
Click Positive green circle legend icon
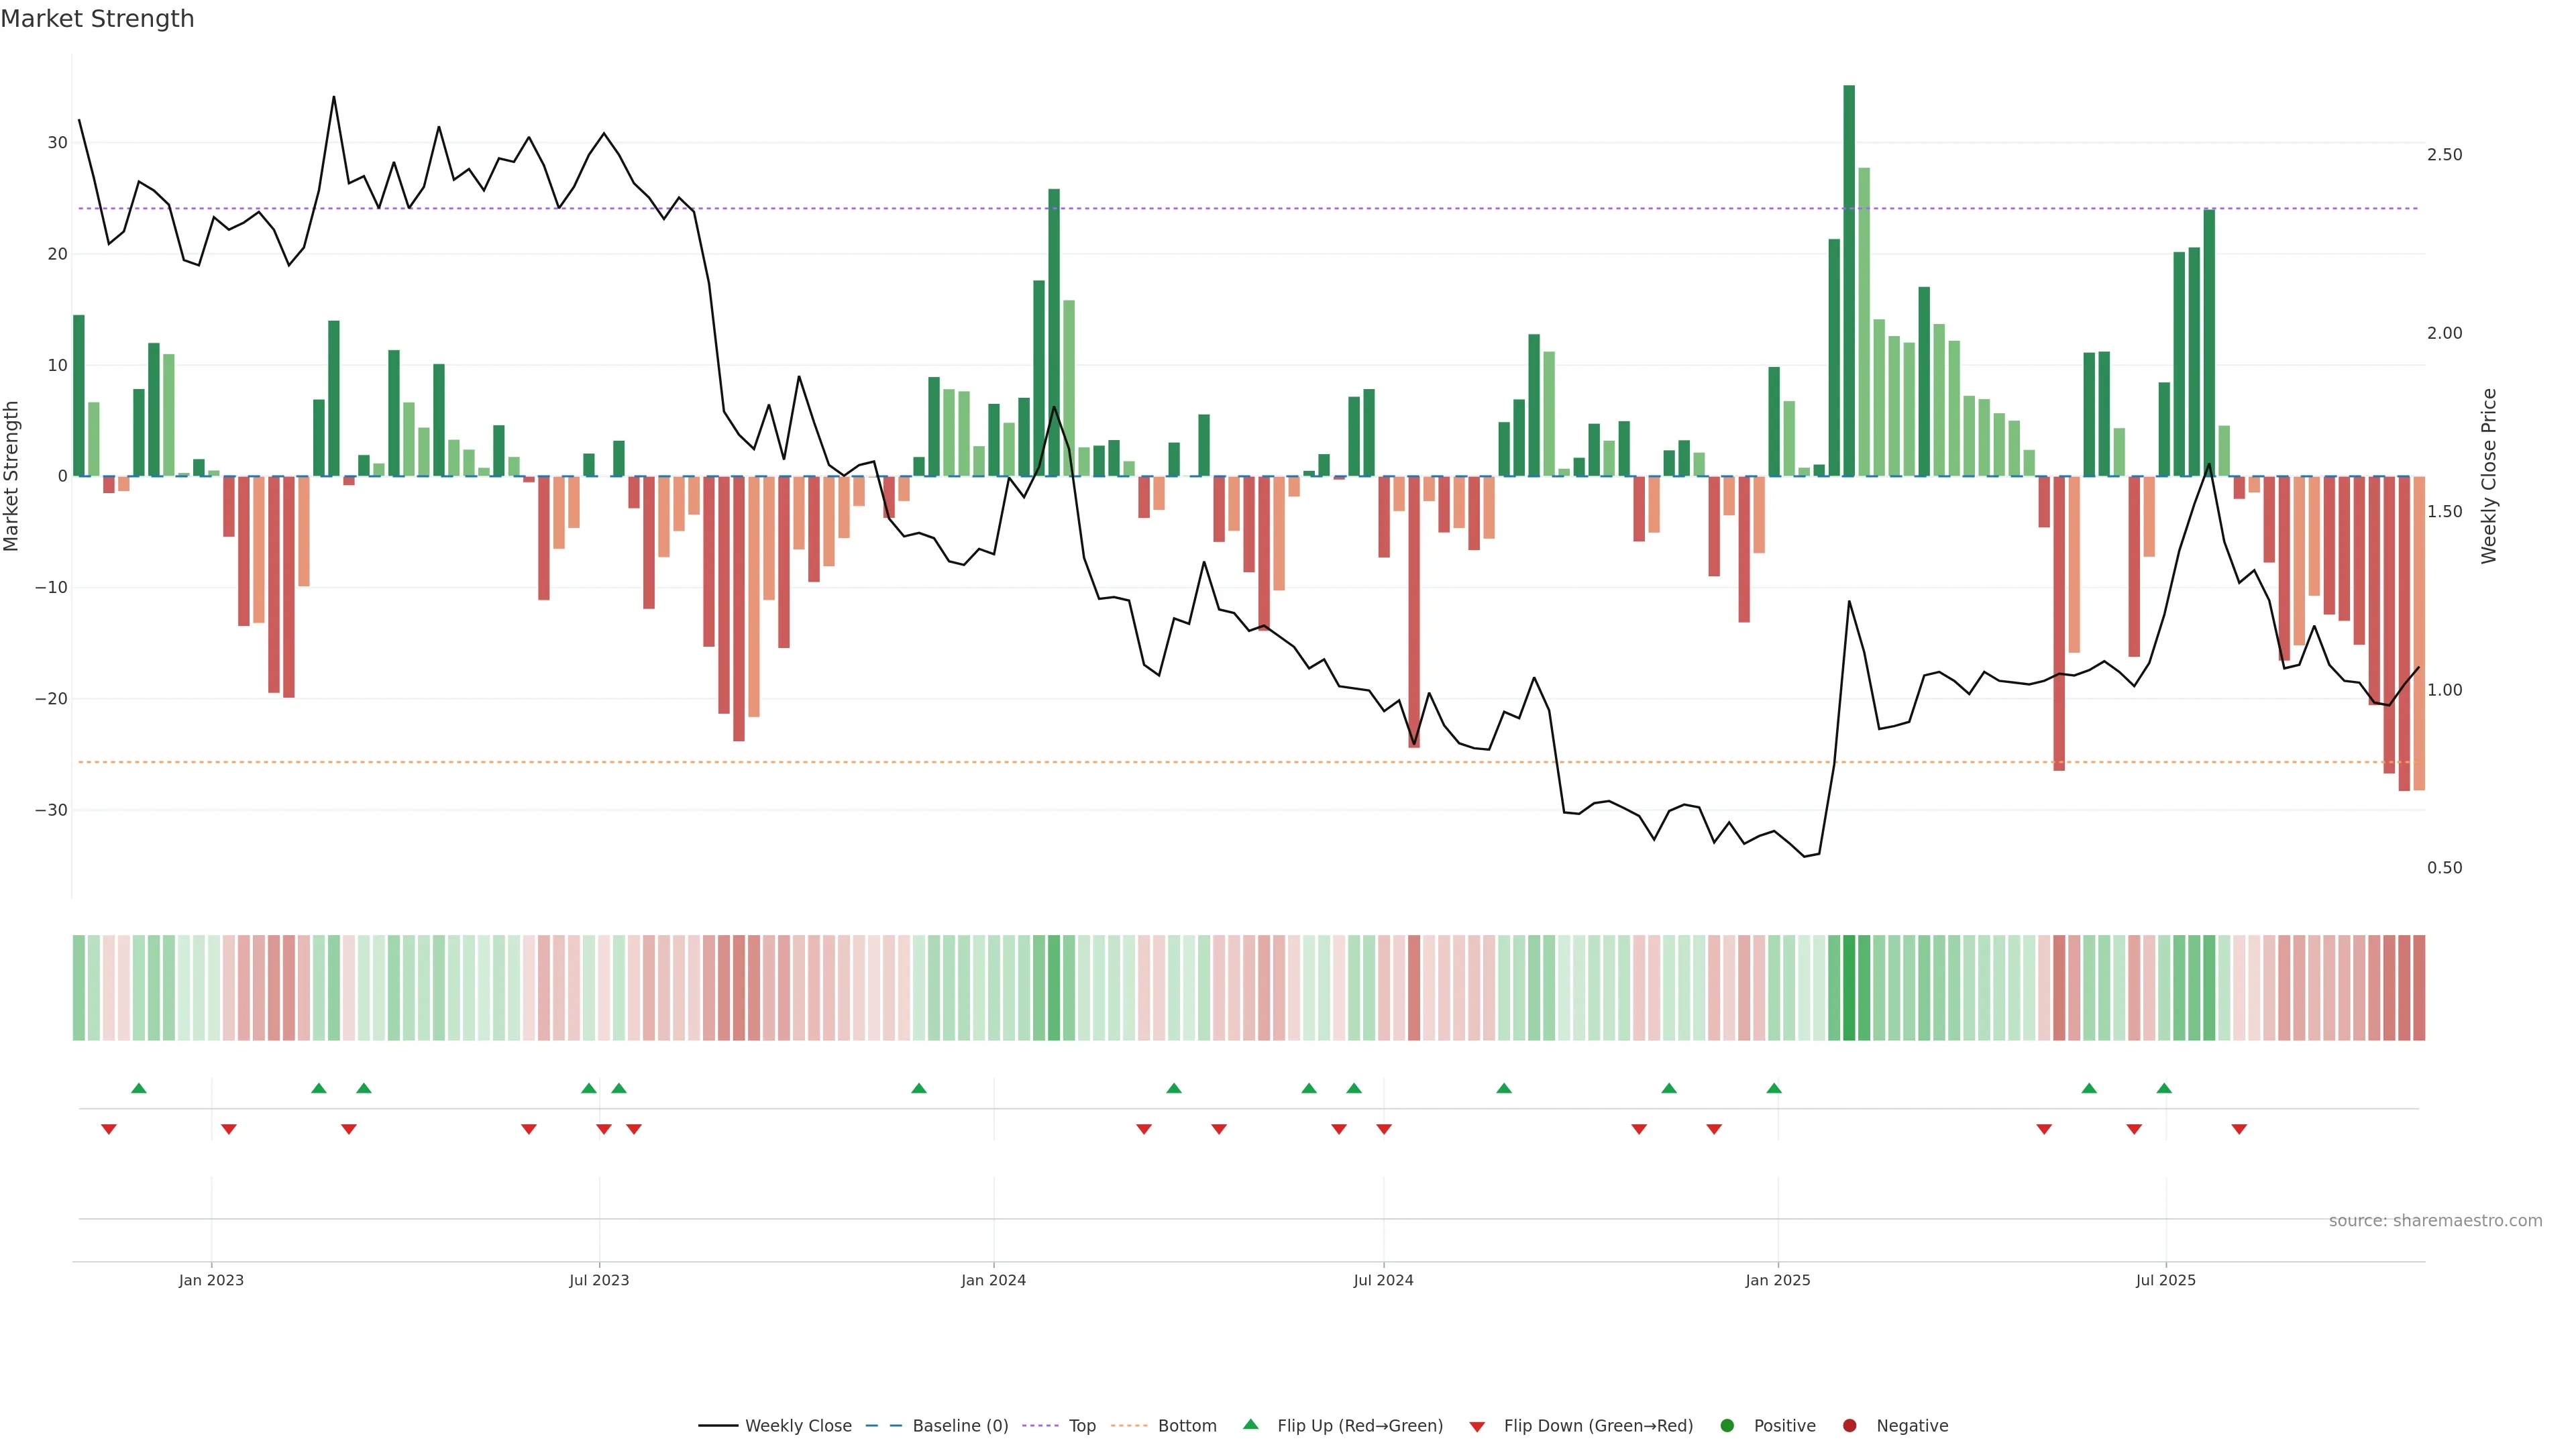click(1727, 1426)
